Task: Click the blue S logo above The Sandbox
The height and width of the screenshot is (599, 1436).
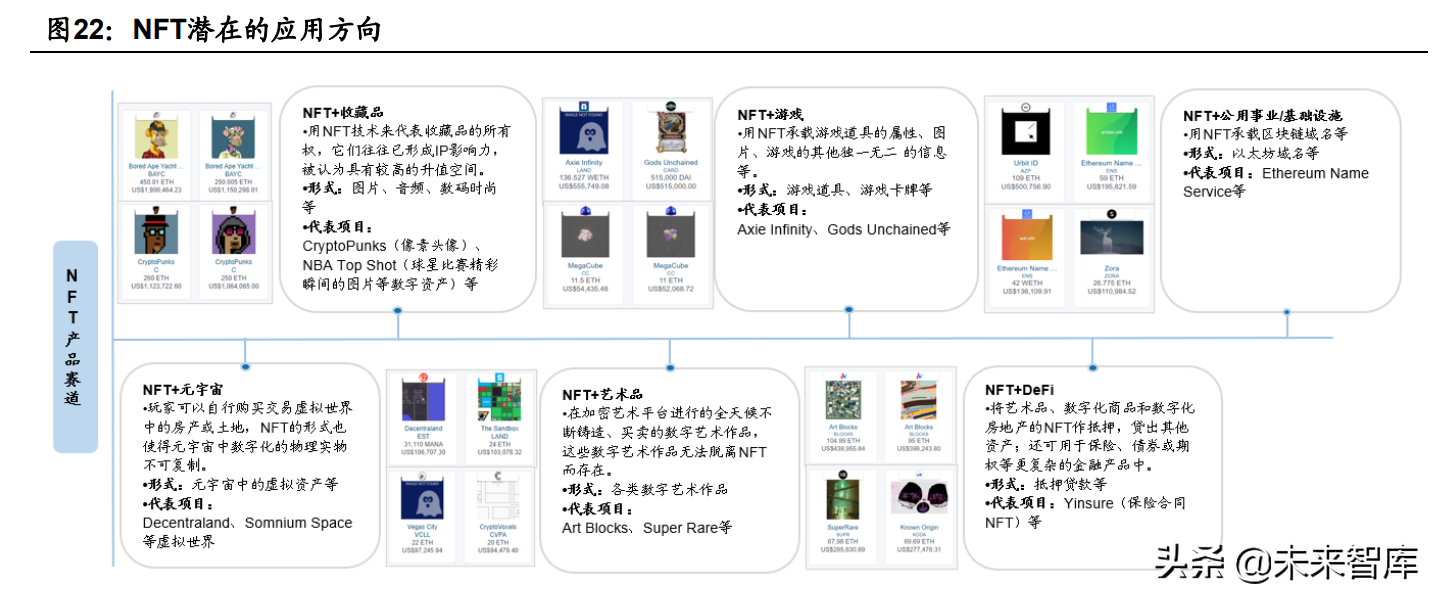Action: pyautogui.click(x=498, y=378)
